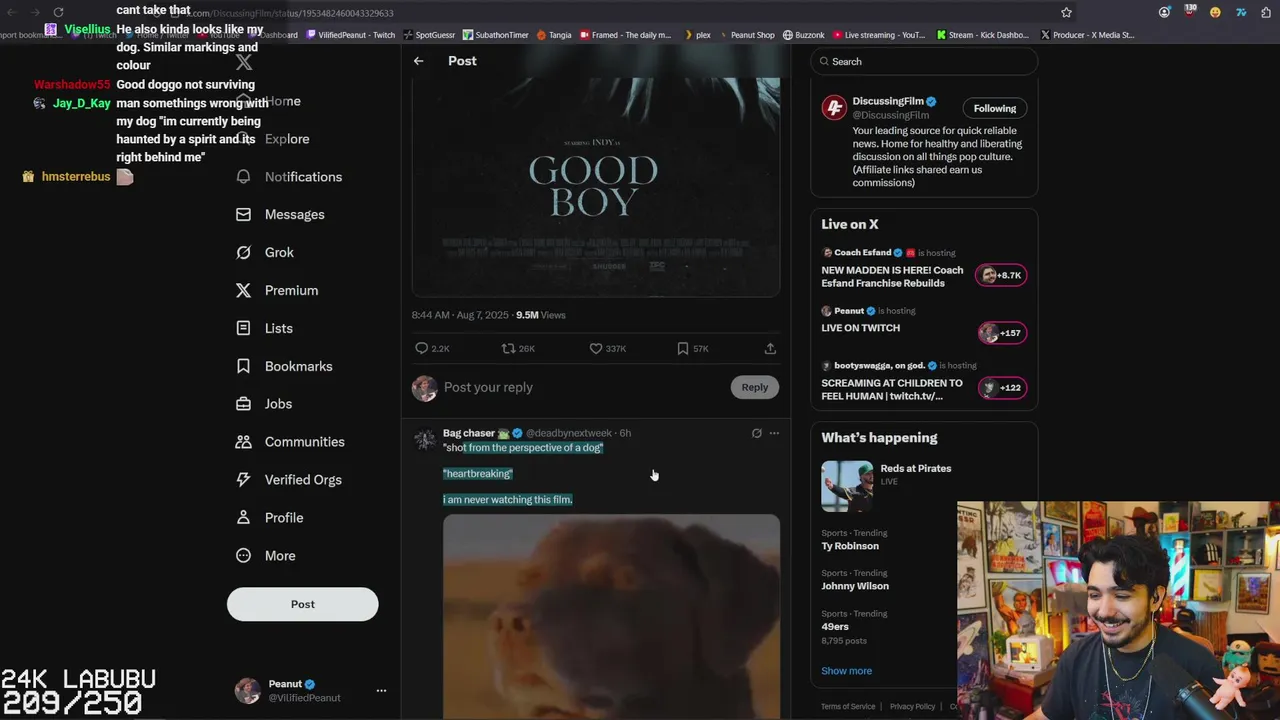The width and height of the screenshot is (1280, 720).
Task: Open the dog image in Bag chaser's reply
Action: click(611, 616)
